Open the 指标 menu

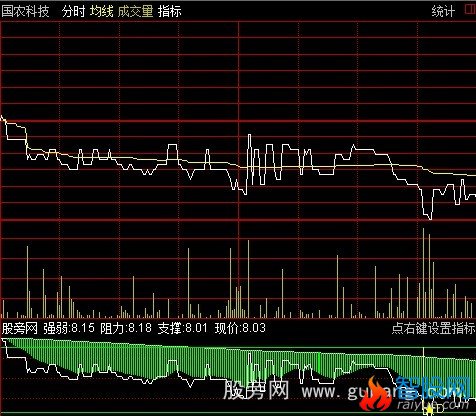coord(170,11)
